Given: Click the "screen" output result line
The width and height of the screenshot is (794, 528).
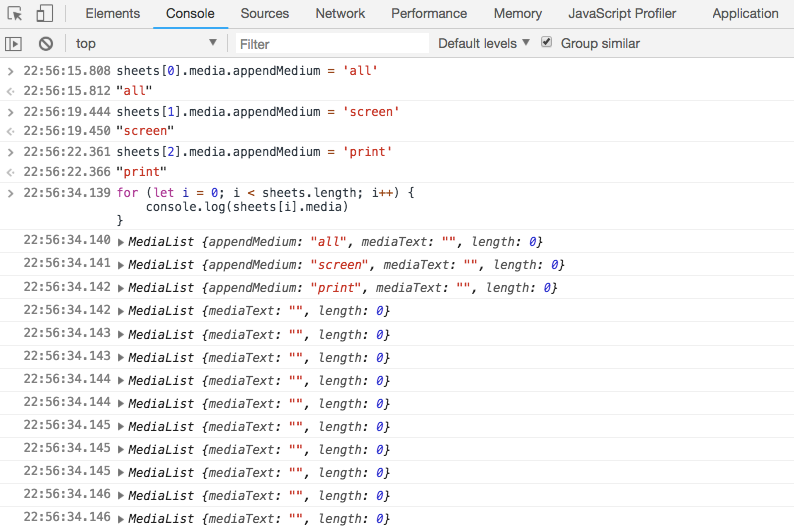Looking at the screenshot, I should click(x=145, y=131).
